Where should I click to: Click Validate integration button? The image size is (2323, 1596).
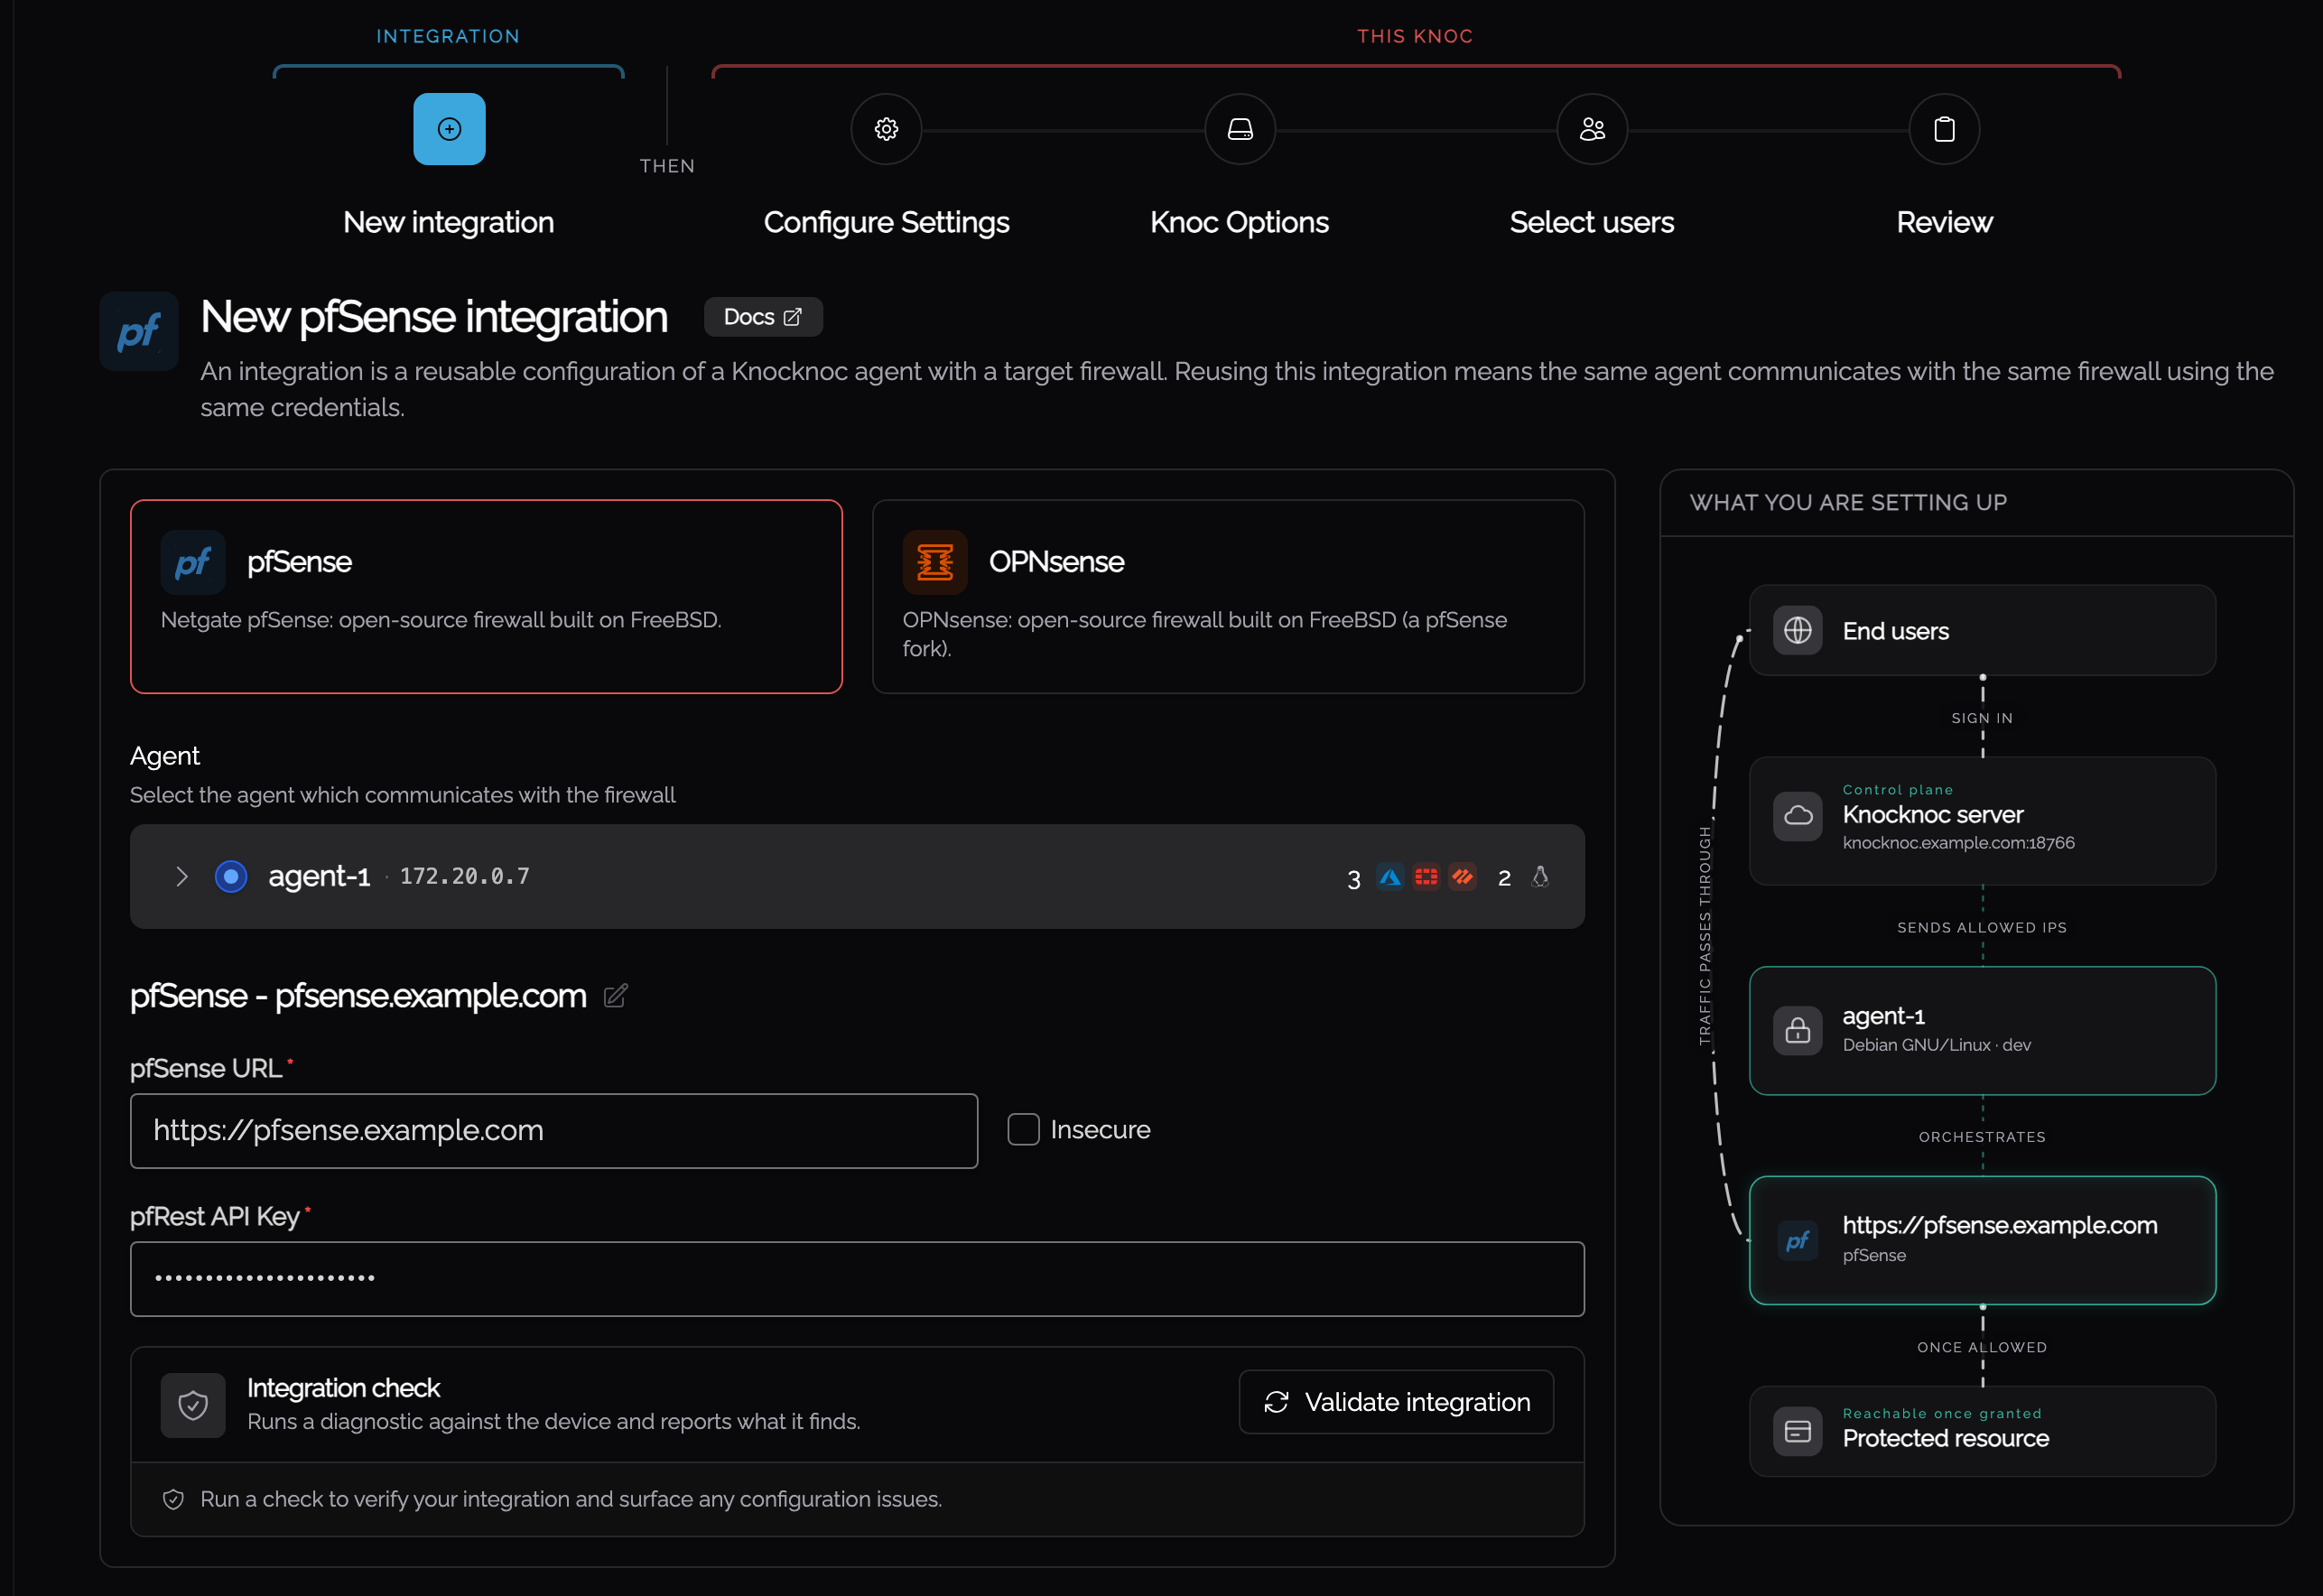point(1396,1402)
